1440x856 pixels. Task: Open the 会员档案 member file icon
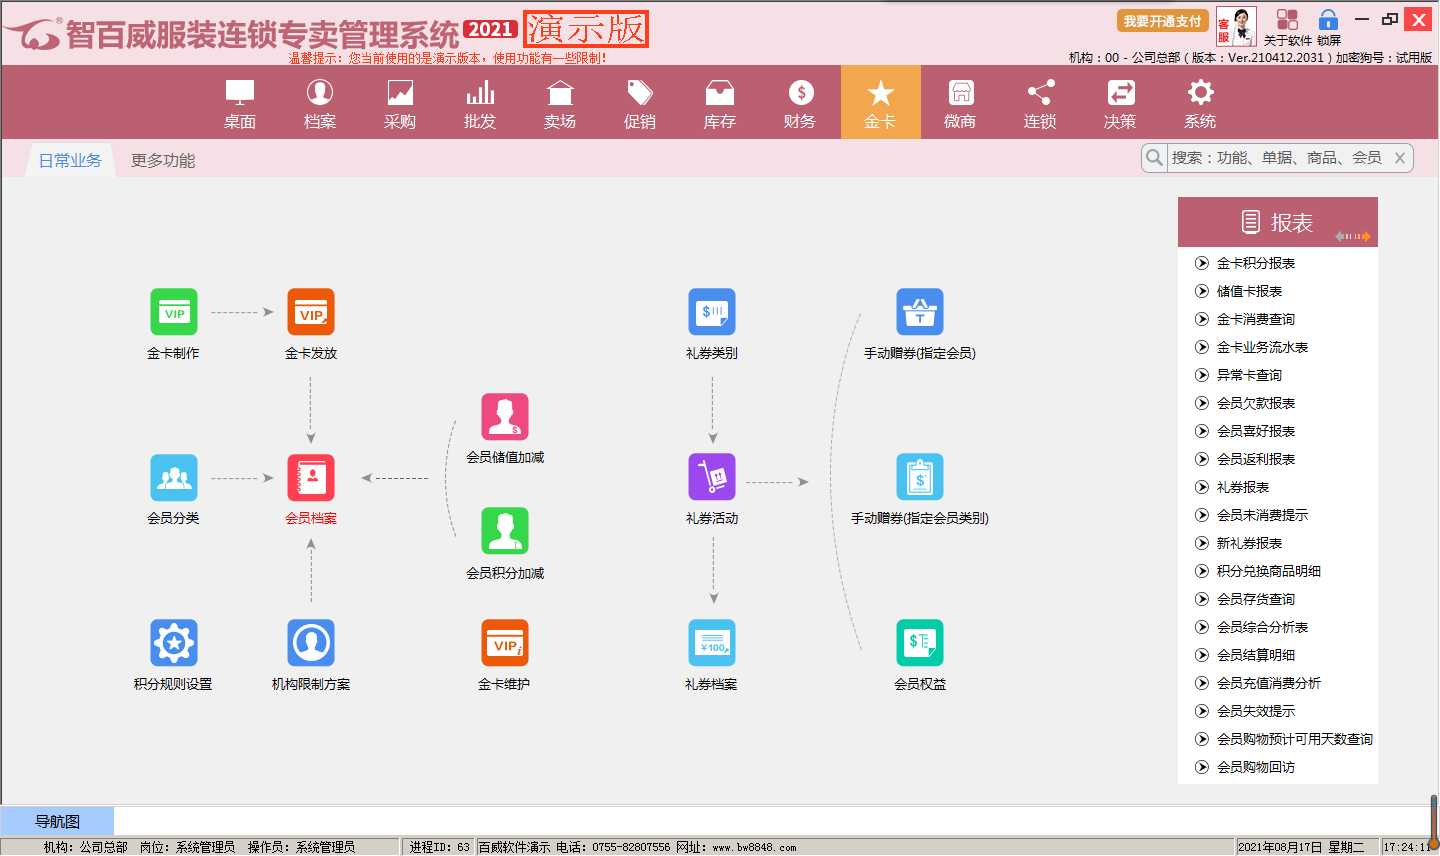pos(311,478)
